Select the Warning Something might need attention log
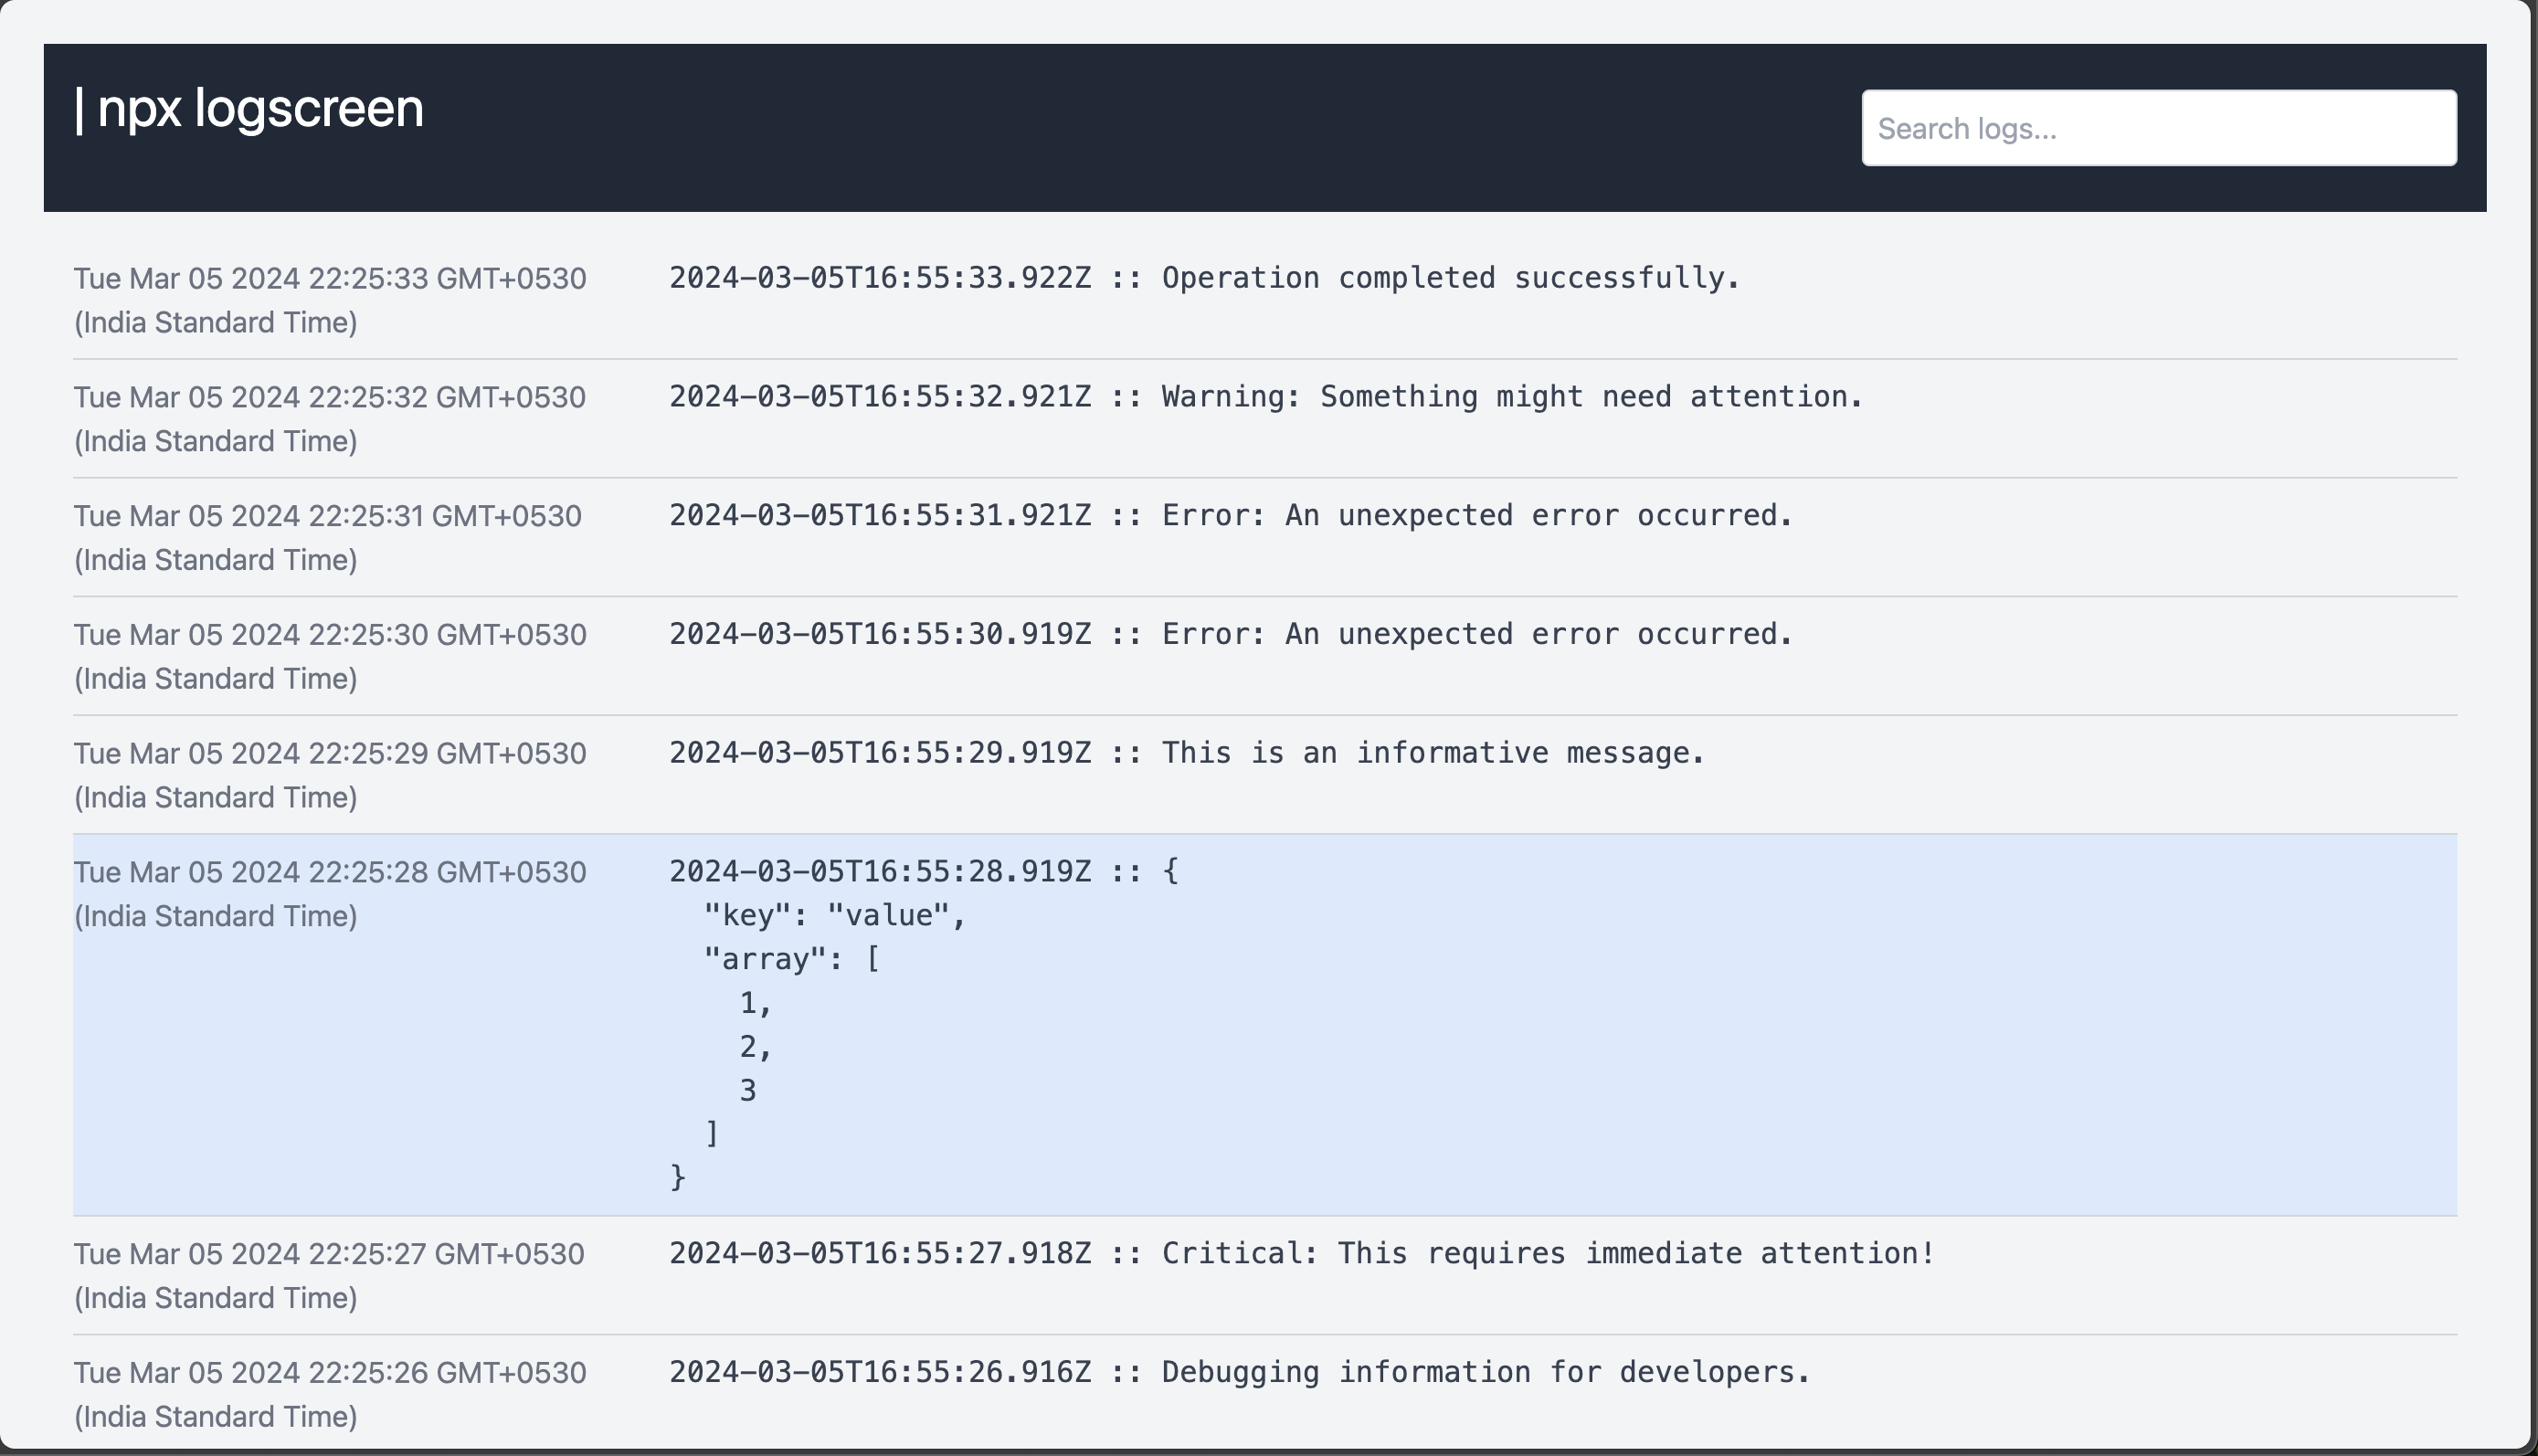Viewport: 2538px width, 1456px height. click(1265, 397)
